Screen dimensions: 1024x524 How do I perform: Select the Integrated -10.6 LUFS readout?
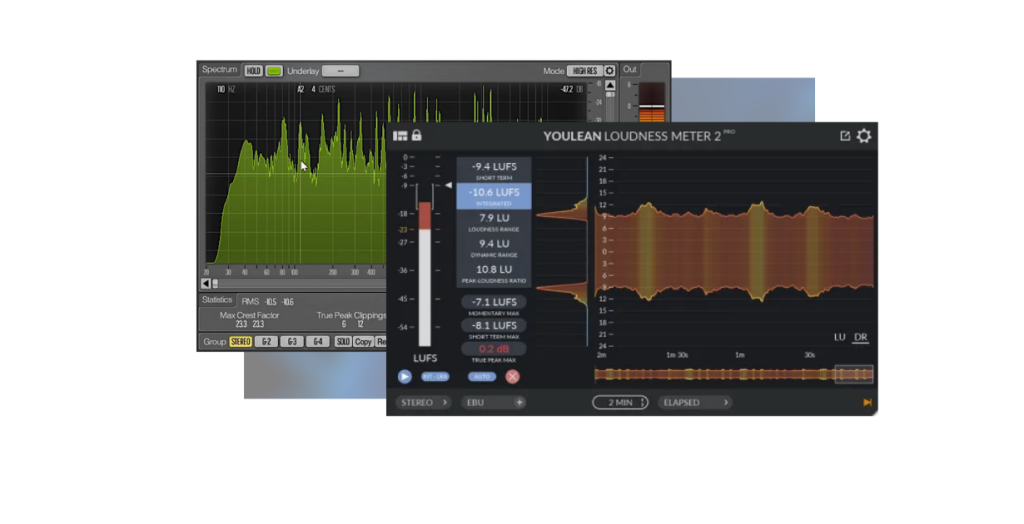[x=494, y=196]
